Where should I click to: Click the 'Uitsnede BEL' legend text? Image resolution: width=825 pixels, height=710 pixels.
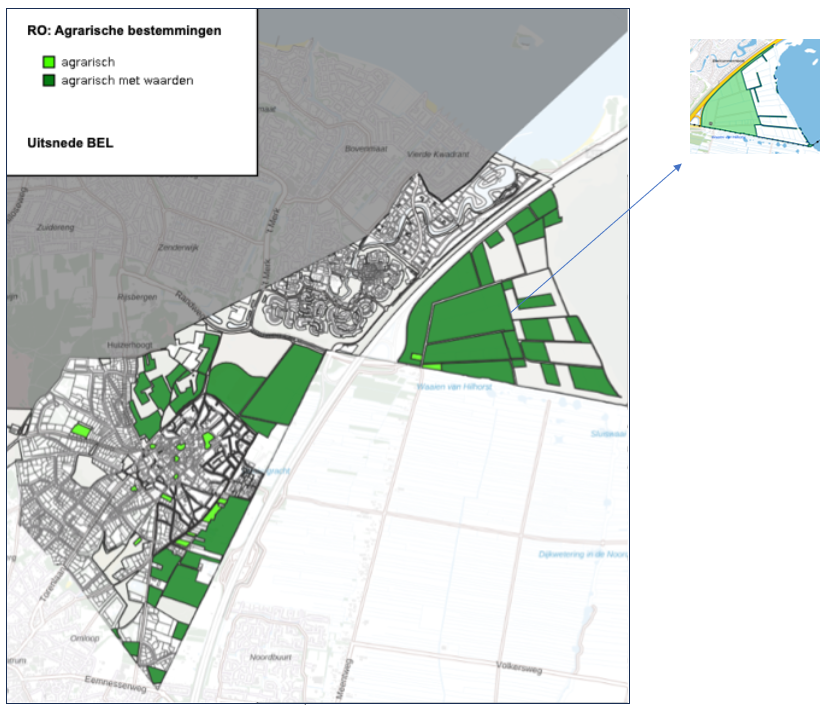click(x=70, y=143)
